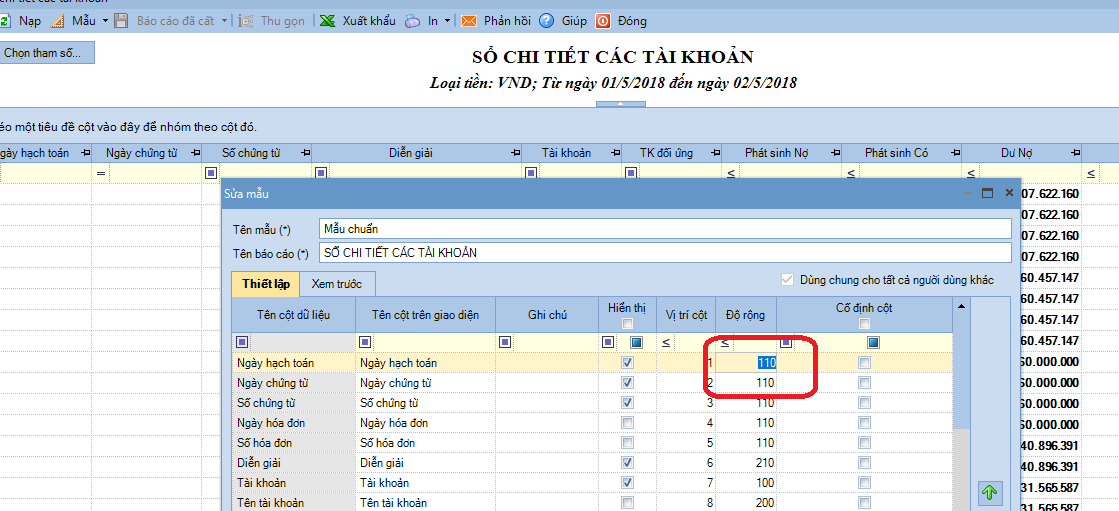Image resolution: width=1119 pixels, height=511 pixels.
Task: Pin the Số chứng từ column with its pin icon
Action: click(x=305, y=153)
